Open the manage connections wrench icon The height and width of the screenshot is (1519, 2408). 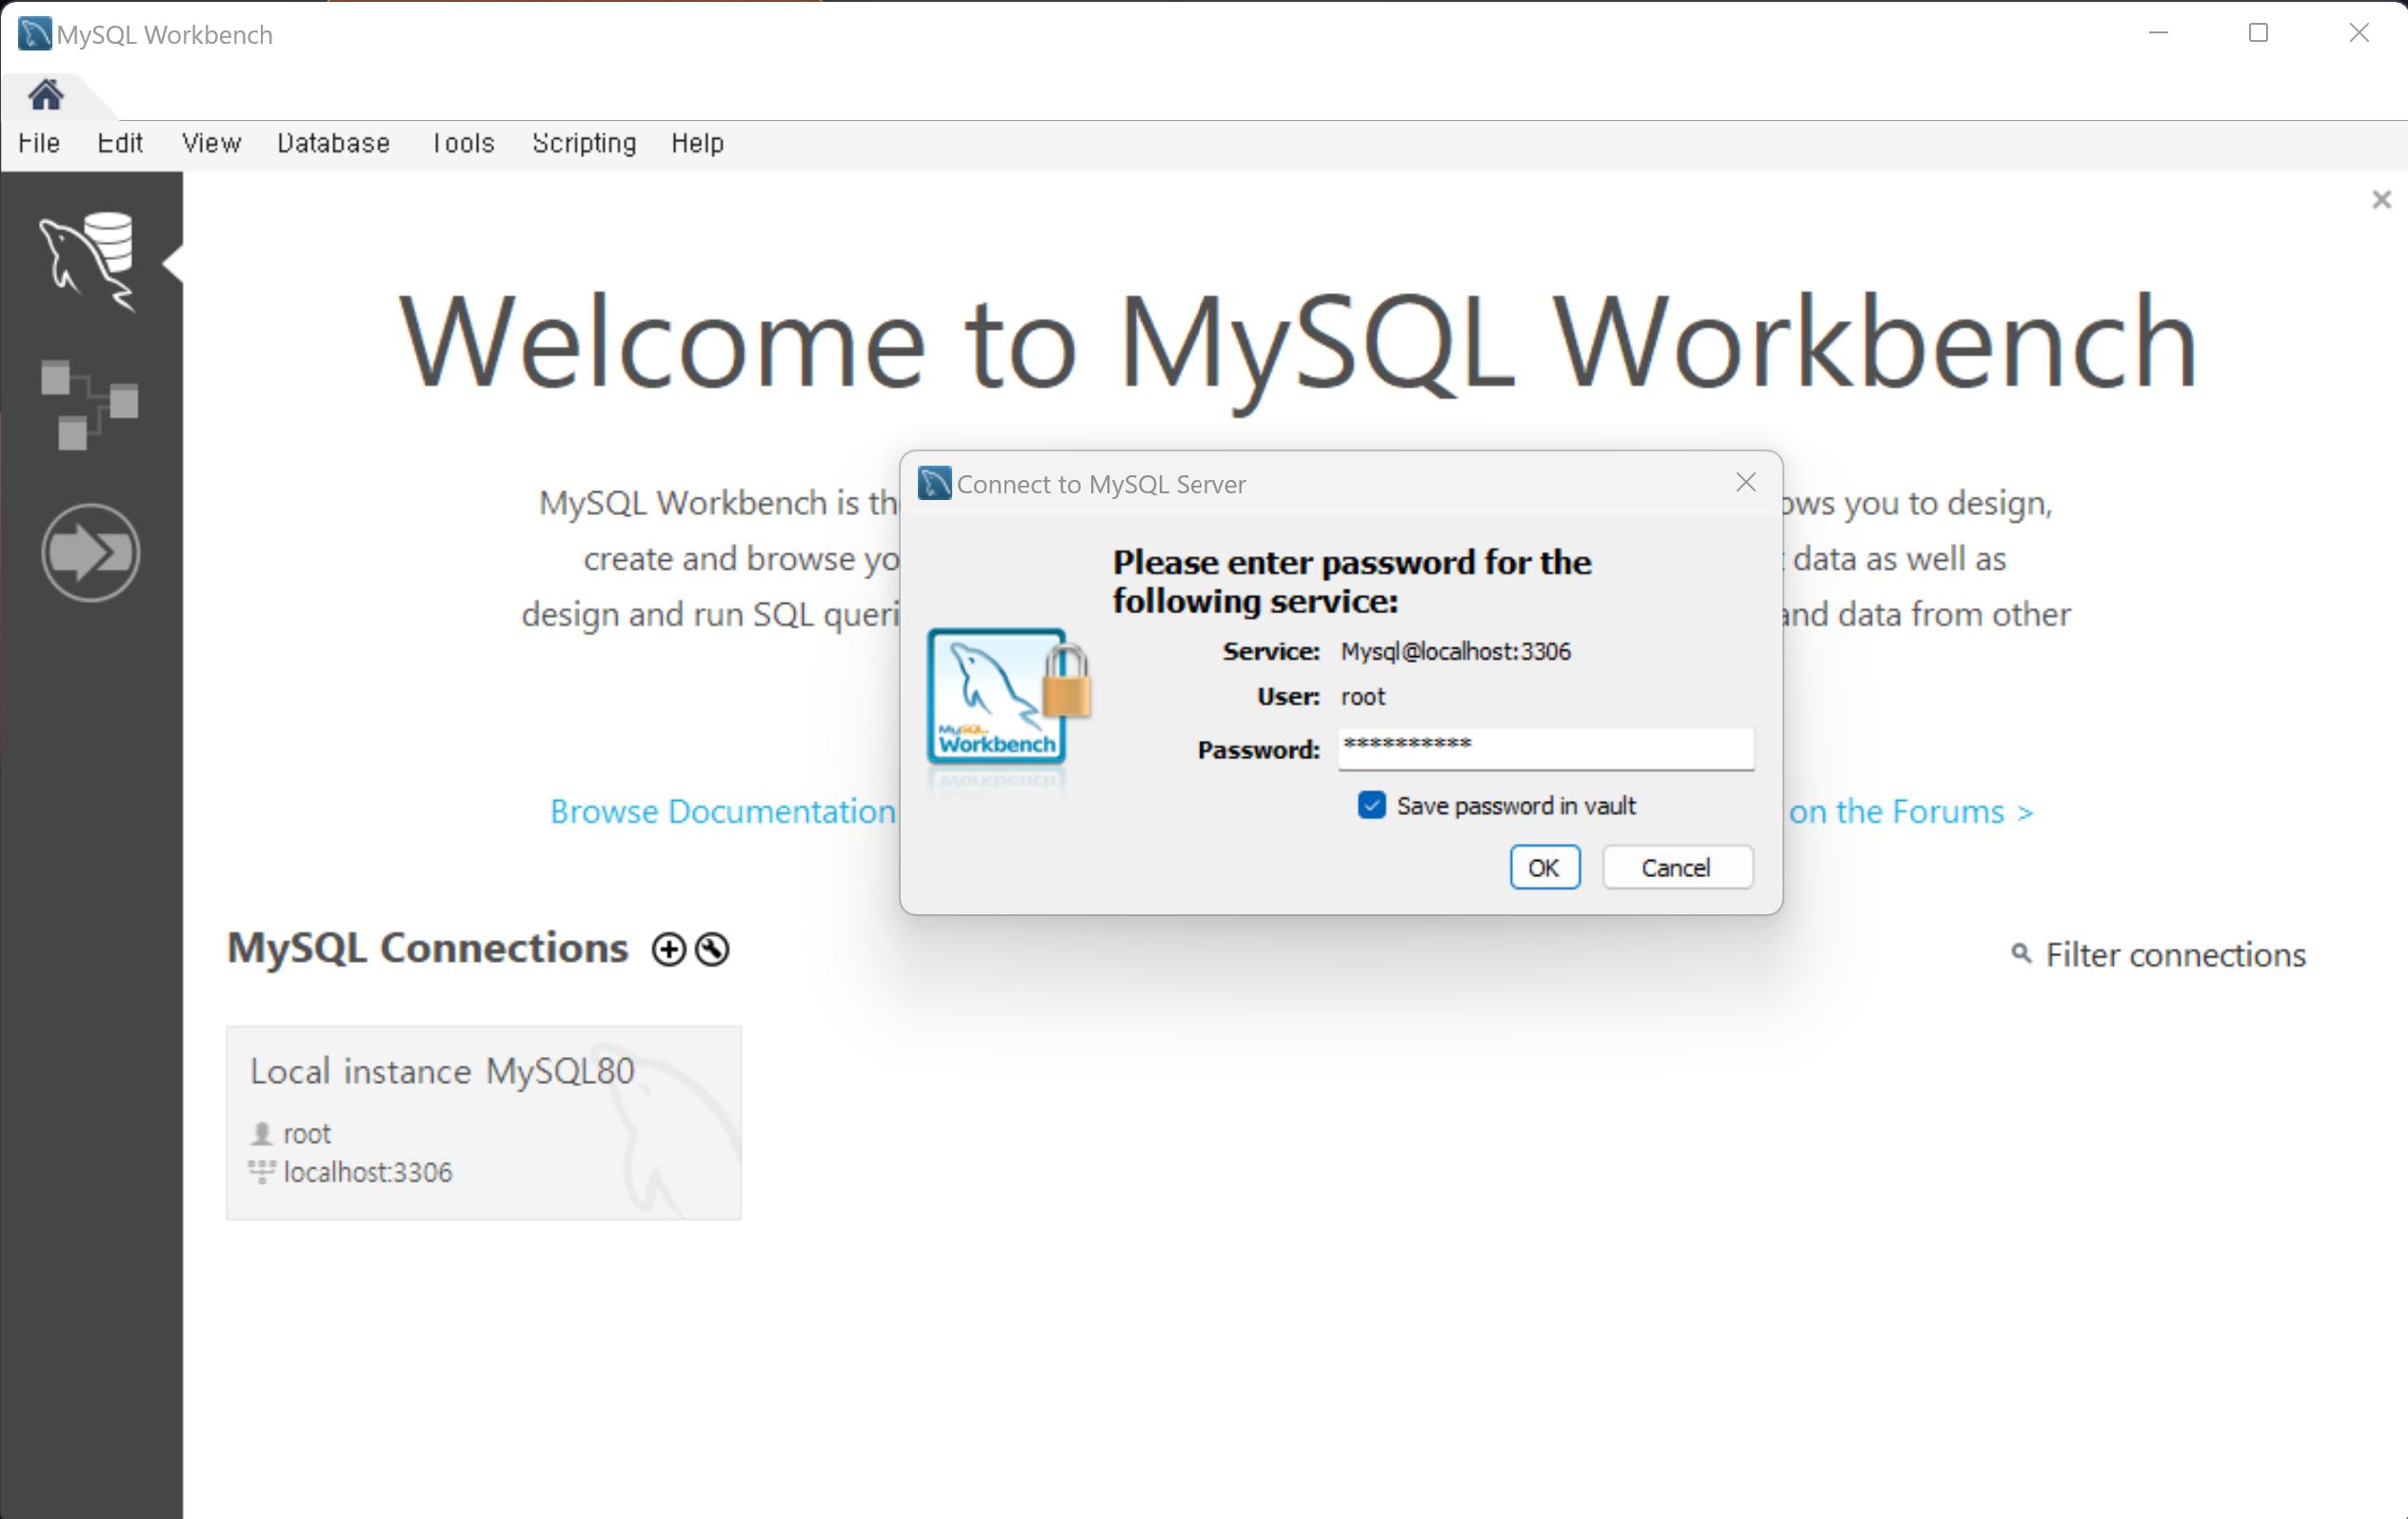coord(712,949)
